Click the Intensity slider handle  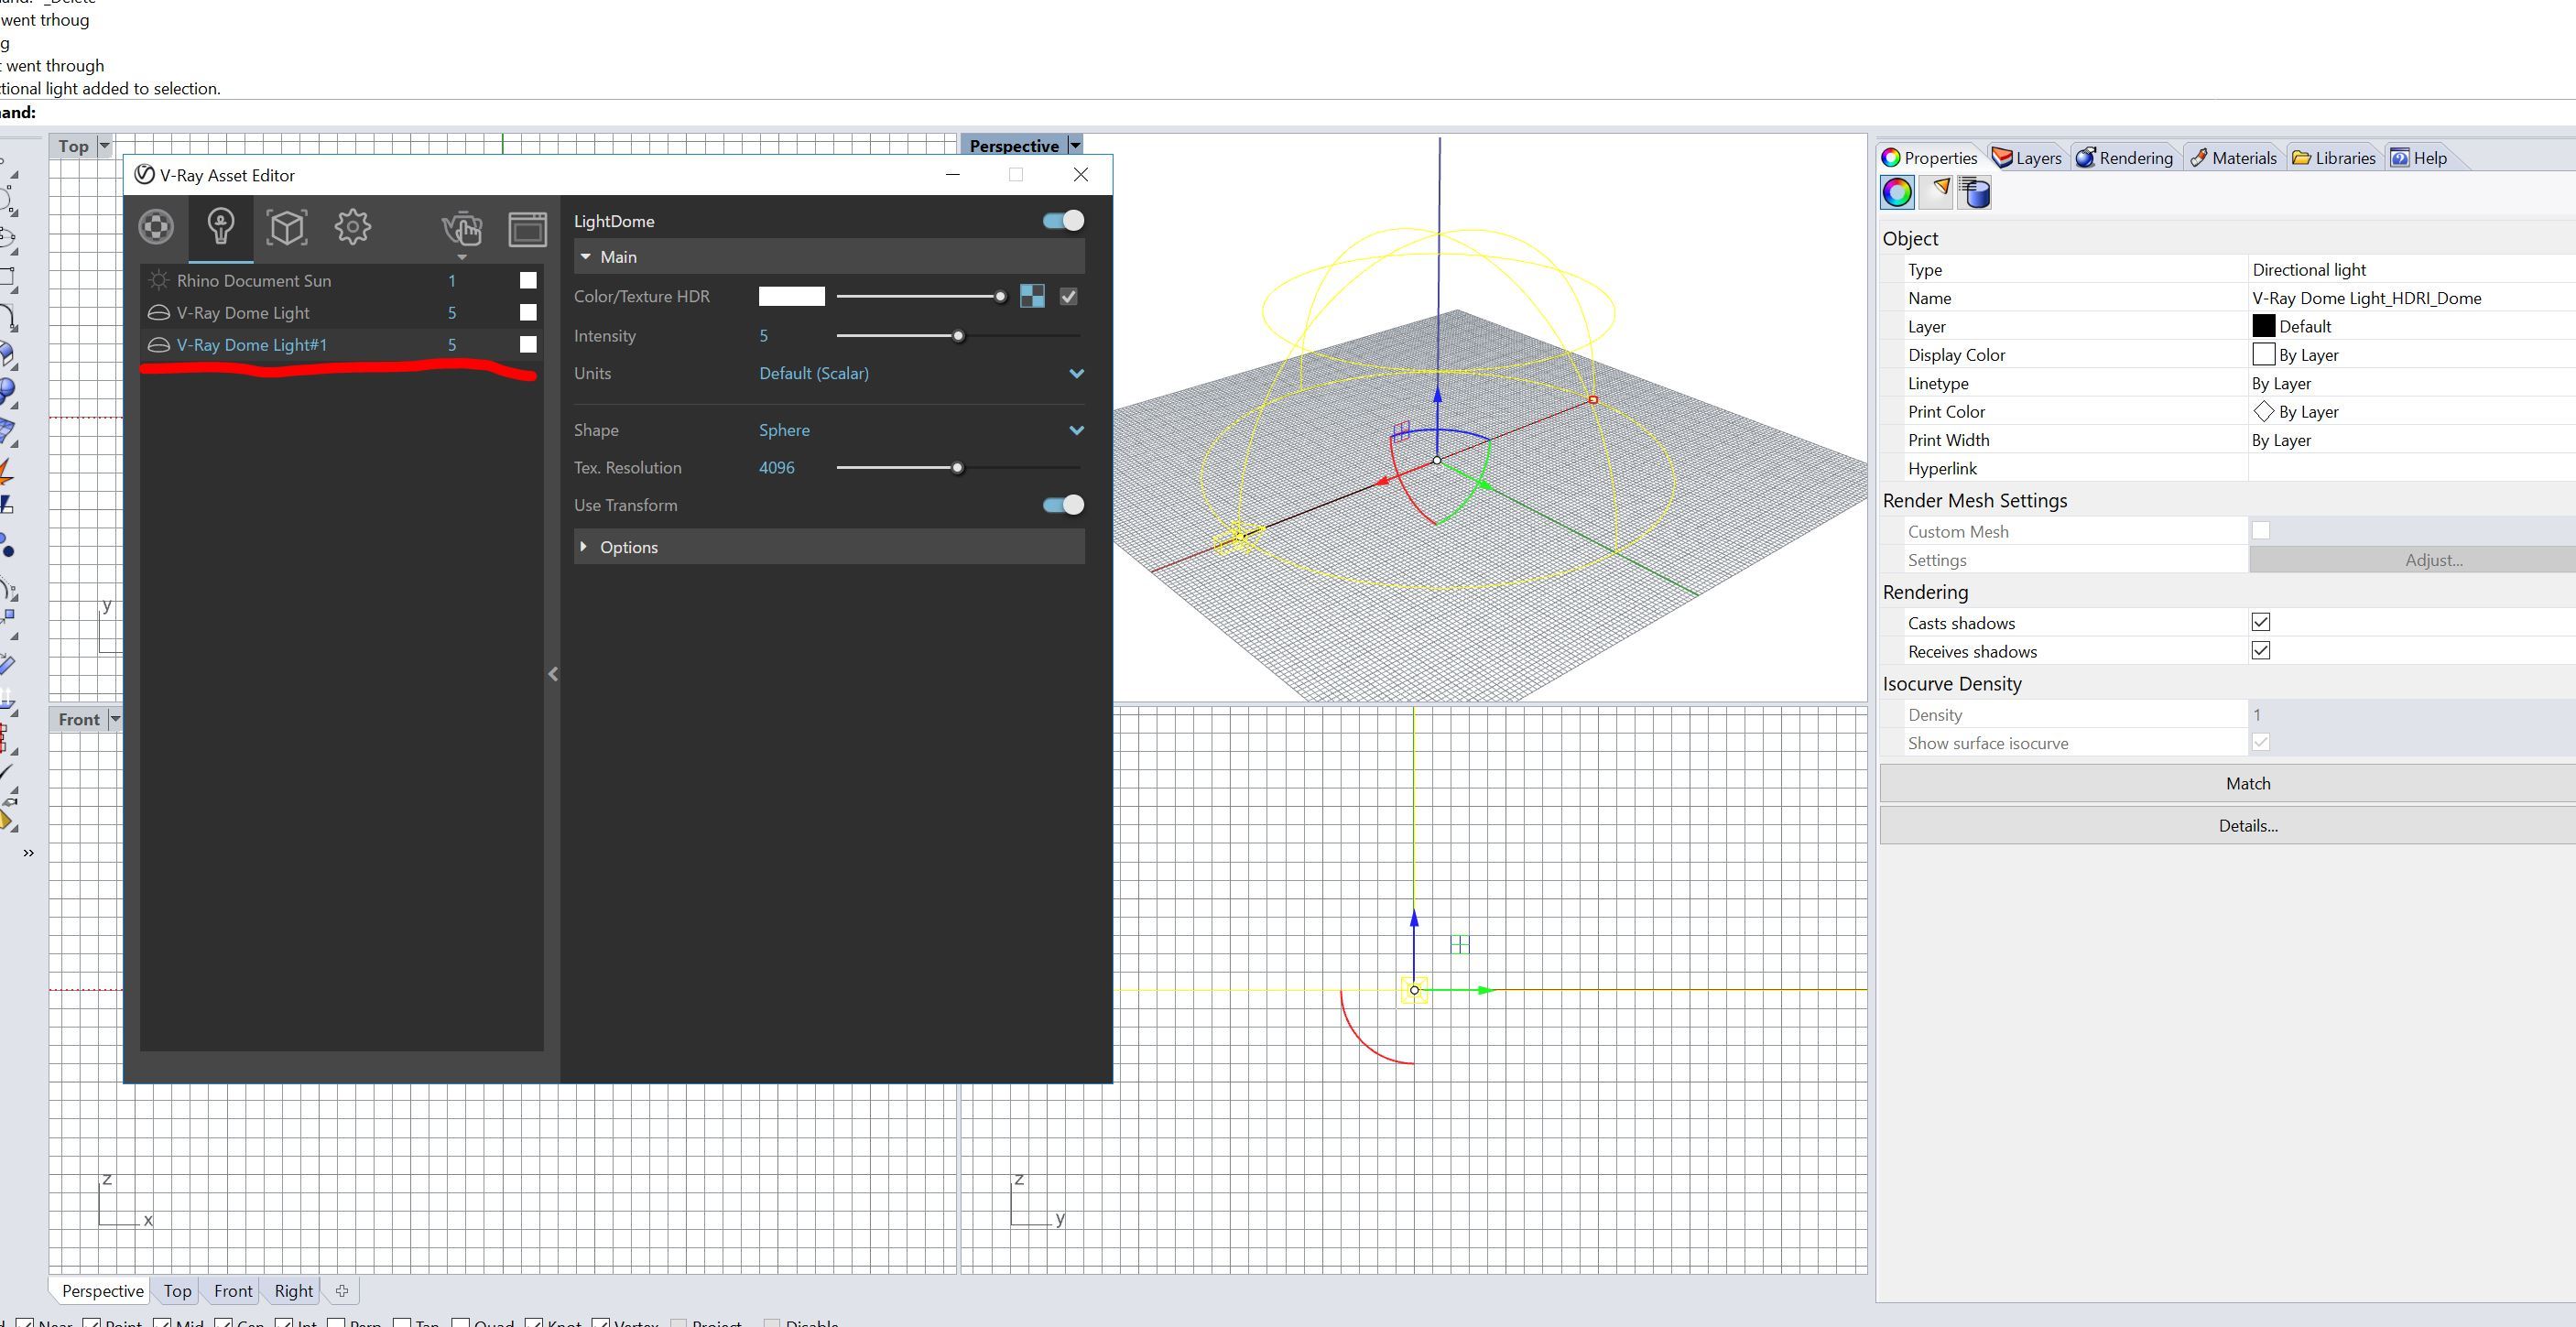pyautogui.click(x=958, y=336)
